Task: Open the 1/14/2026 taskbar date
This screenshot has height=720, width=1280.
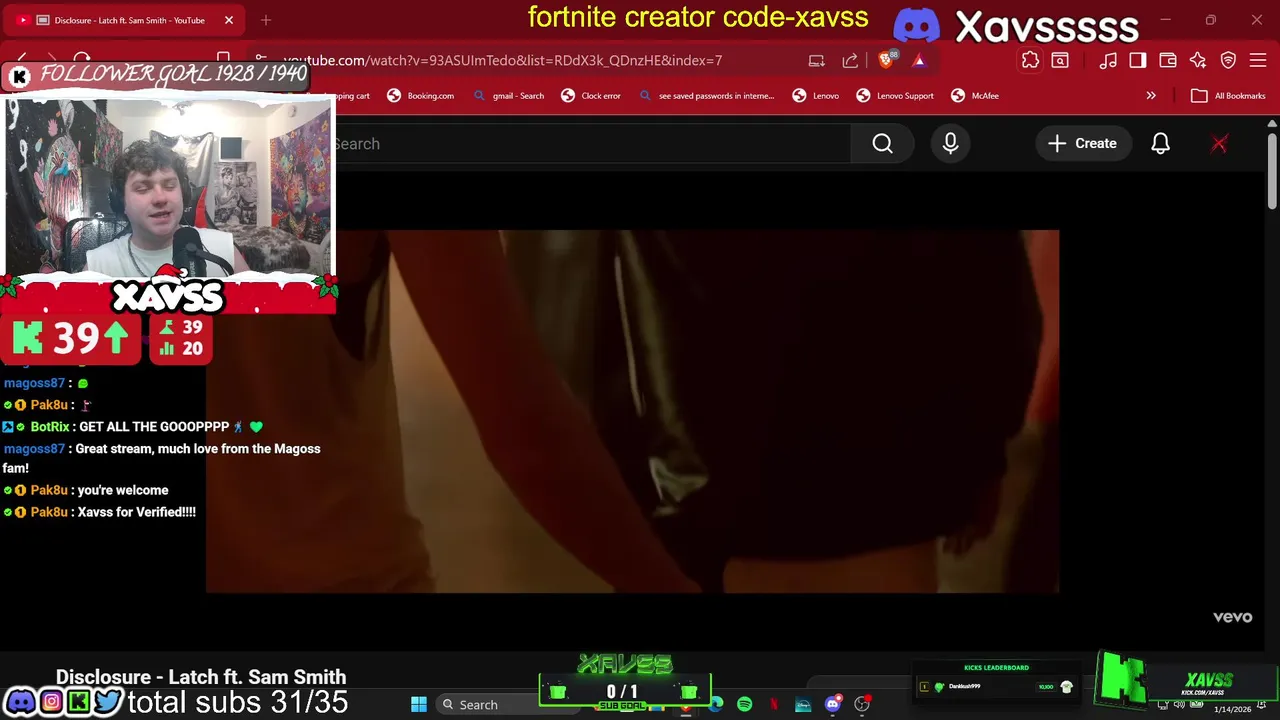Action: [1232, 709]
